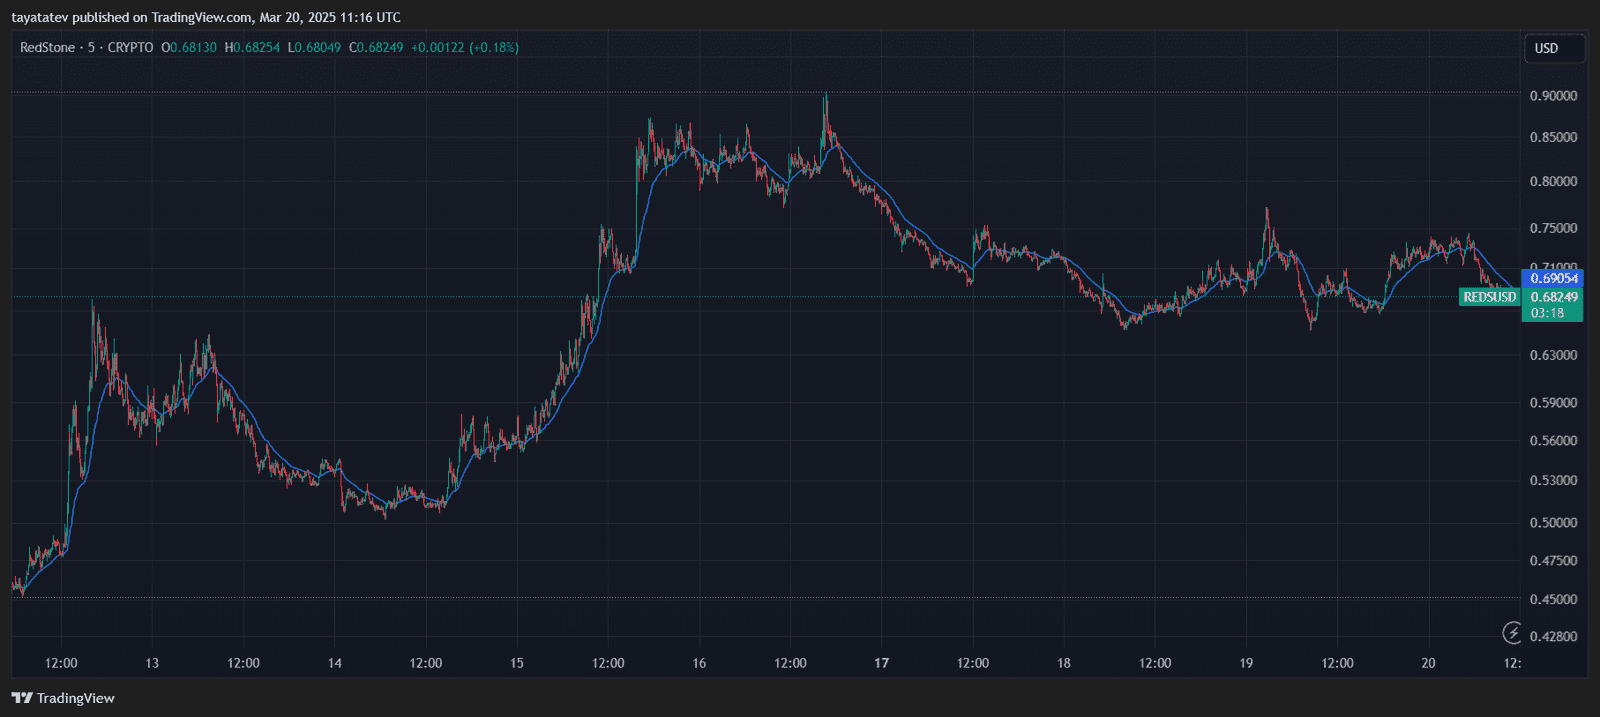Click the 12:00 time label between 19 and 20

[x=1337, y=663]
